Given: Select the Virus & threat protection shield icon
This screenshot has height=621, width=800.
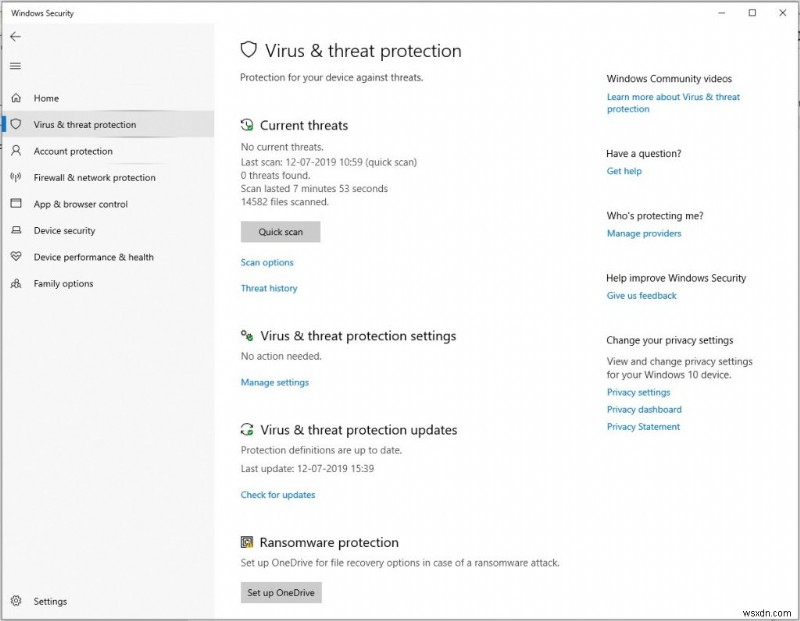Looking at the screenshot, I should (15, 124).
